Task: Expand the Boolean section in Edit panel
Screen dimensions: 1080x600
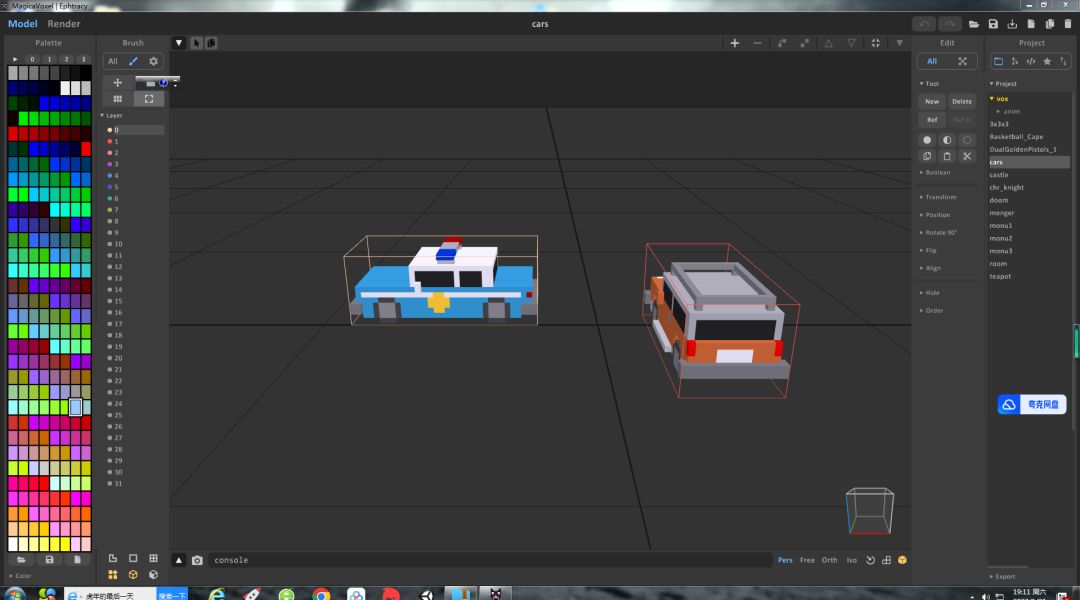Action: click(x=935, y=172)
